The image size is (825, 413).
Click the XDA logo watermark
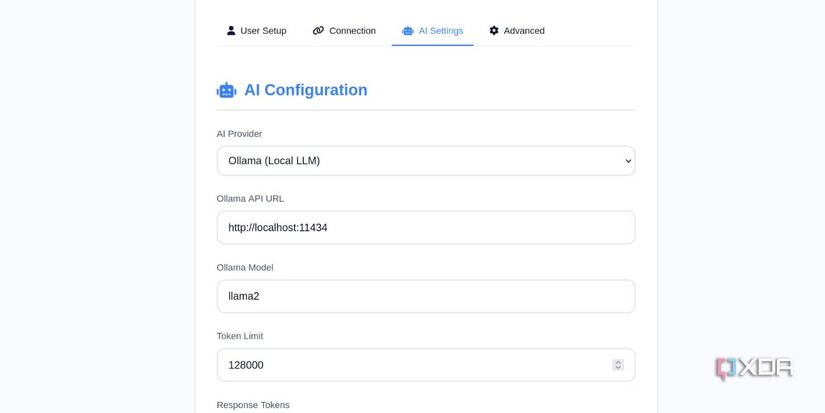tap(753, 367)
